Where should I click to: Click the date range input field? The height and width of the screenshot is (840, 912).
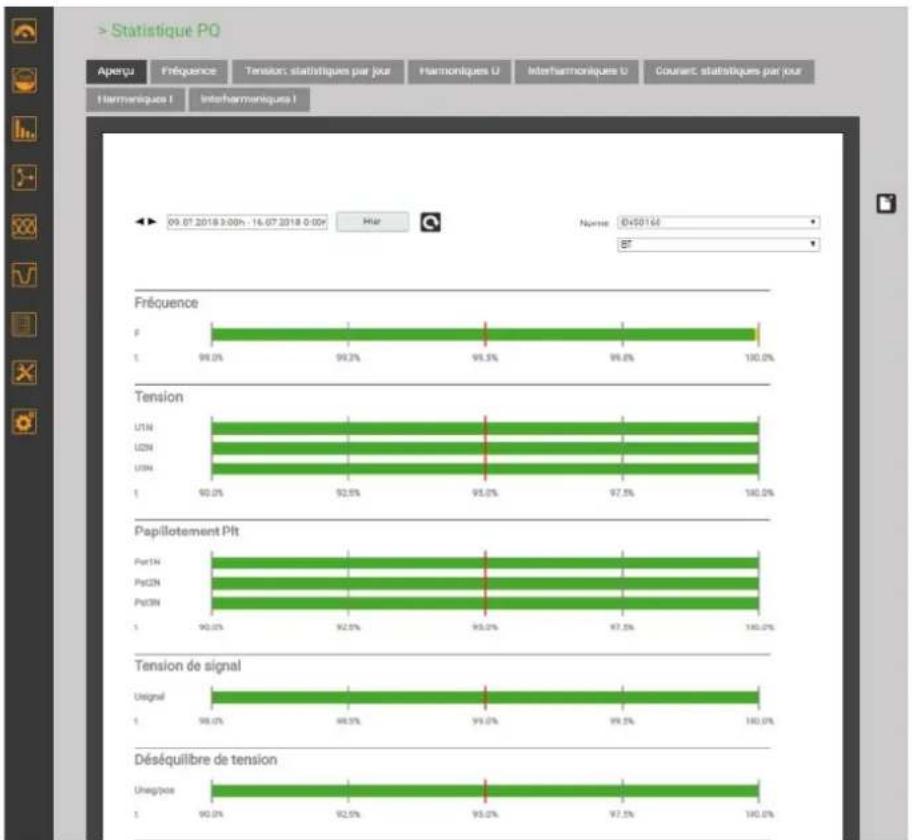point(247,222)
